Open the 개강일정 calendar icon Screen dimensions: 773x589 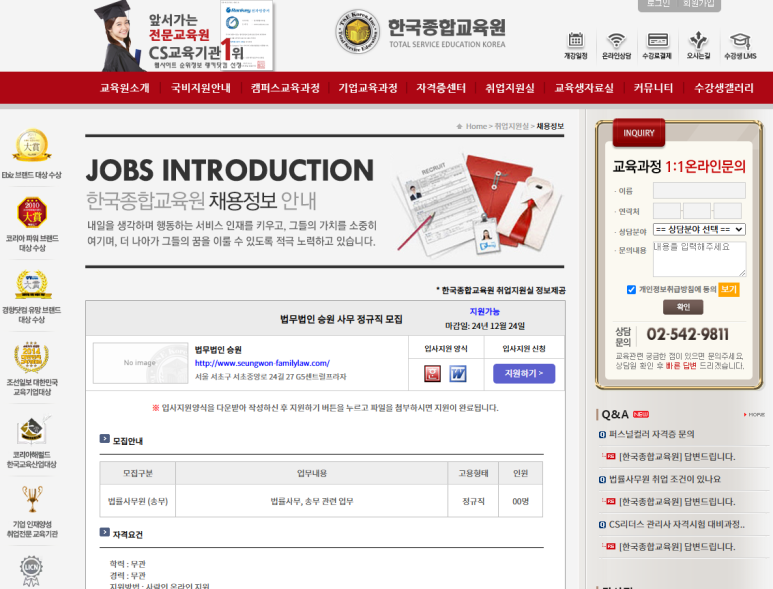(x=575, y=40)
